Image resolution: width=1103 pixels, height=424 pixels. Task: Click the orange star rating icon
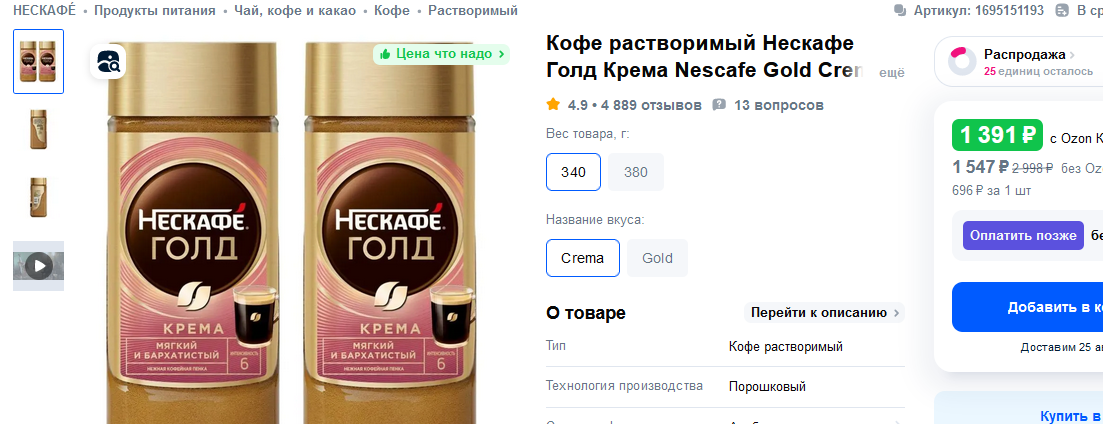(553, 104)
